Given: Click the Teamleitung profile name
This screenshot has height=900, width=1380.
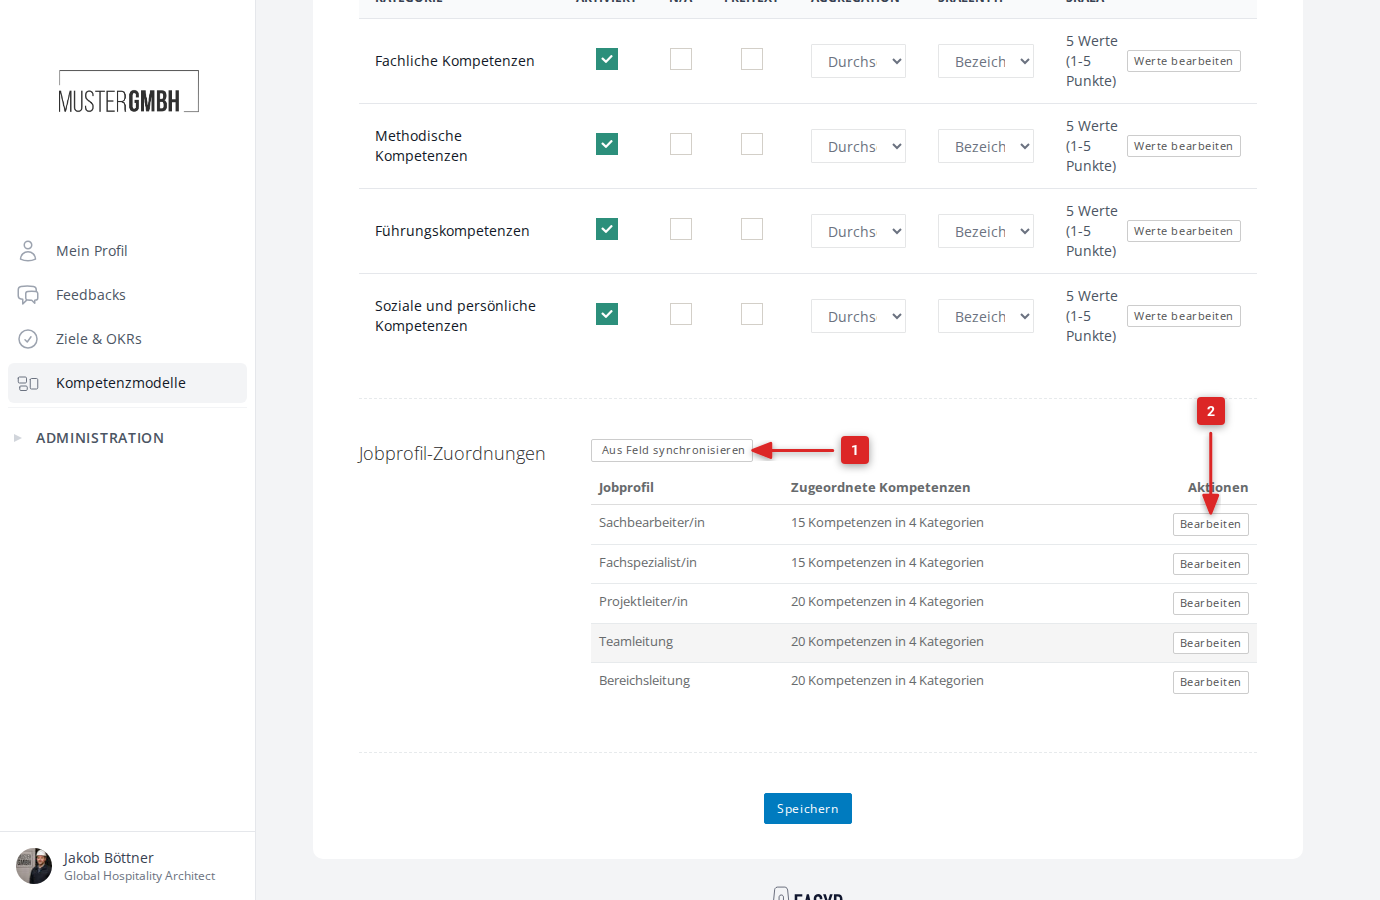Looking at the screenshot, I should click(636, 642).
